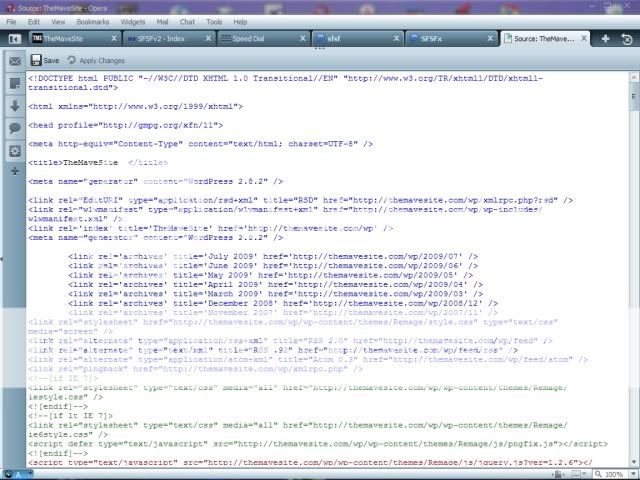Click the Save button label

pyautogui.click(x=51, y=60)
